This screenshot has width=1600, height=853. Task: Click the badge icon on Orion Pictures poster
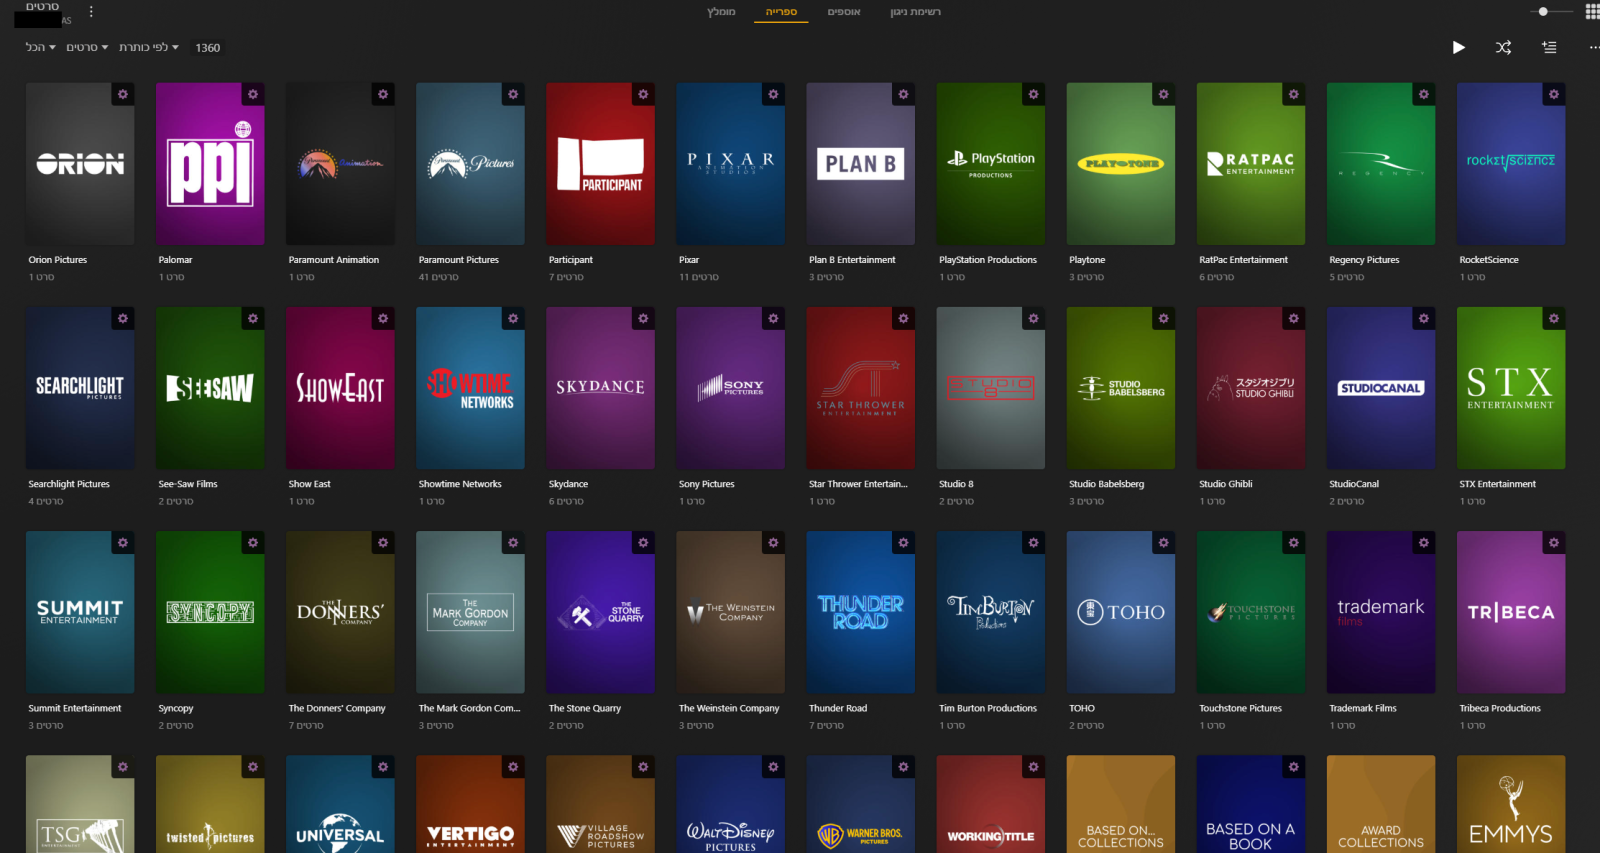[123, 94]
